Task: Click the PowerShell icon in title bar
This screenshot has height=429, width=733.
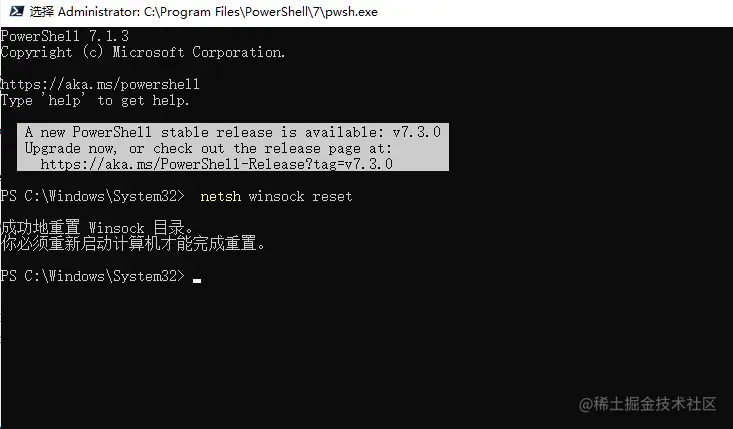Action: pos(16,11)
